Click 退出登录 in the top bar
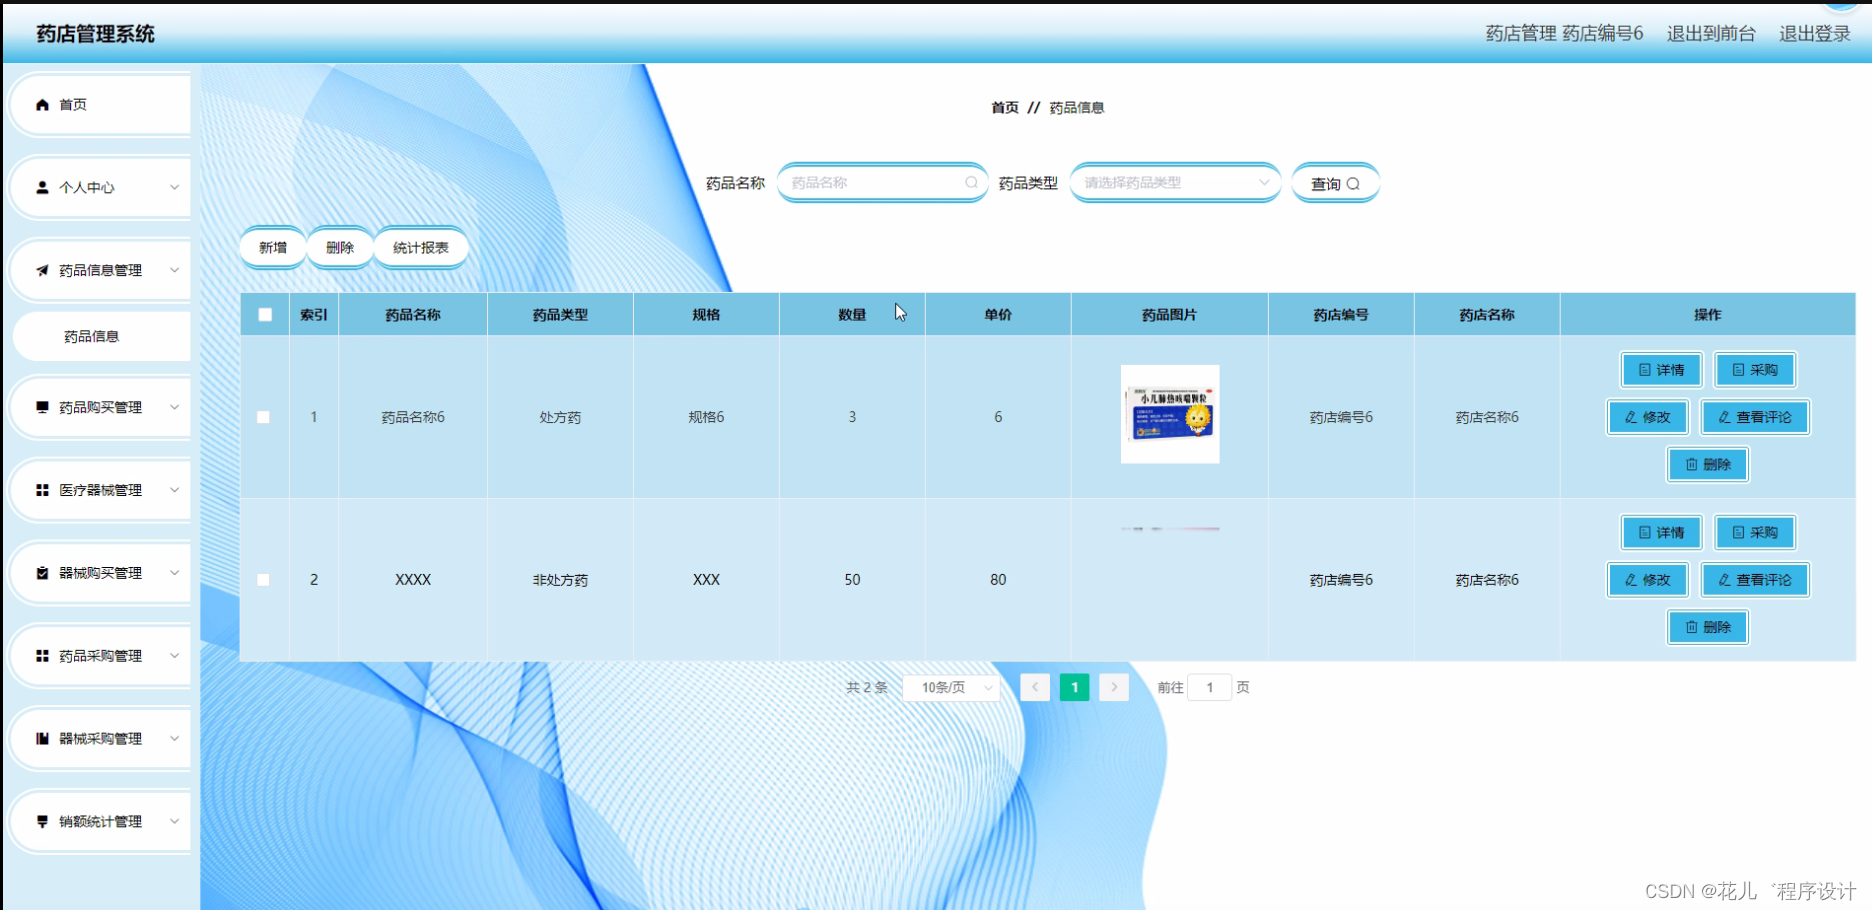This screenshot has width=1872, height=910. 1814,33
